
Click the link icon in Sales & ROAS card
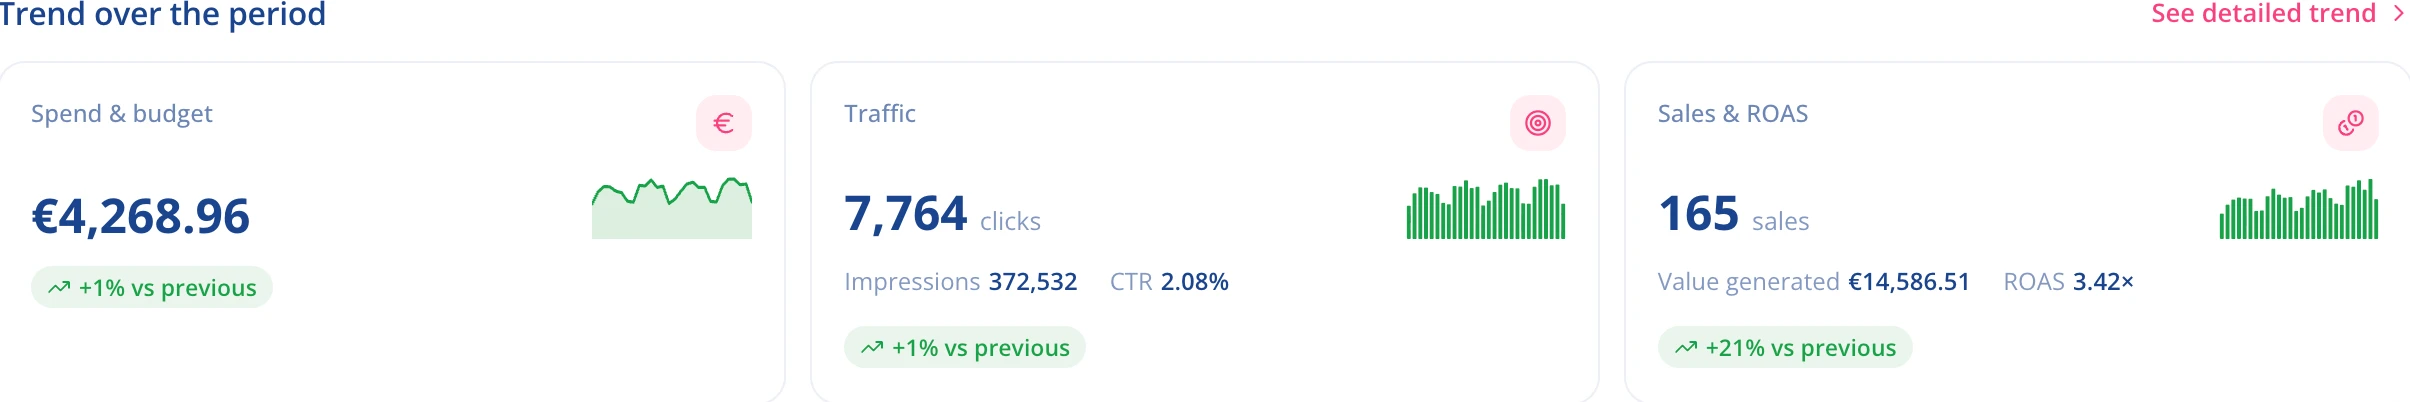(2351, 123)
